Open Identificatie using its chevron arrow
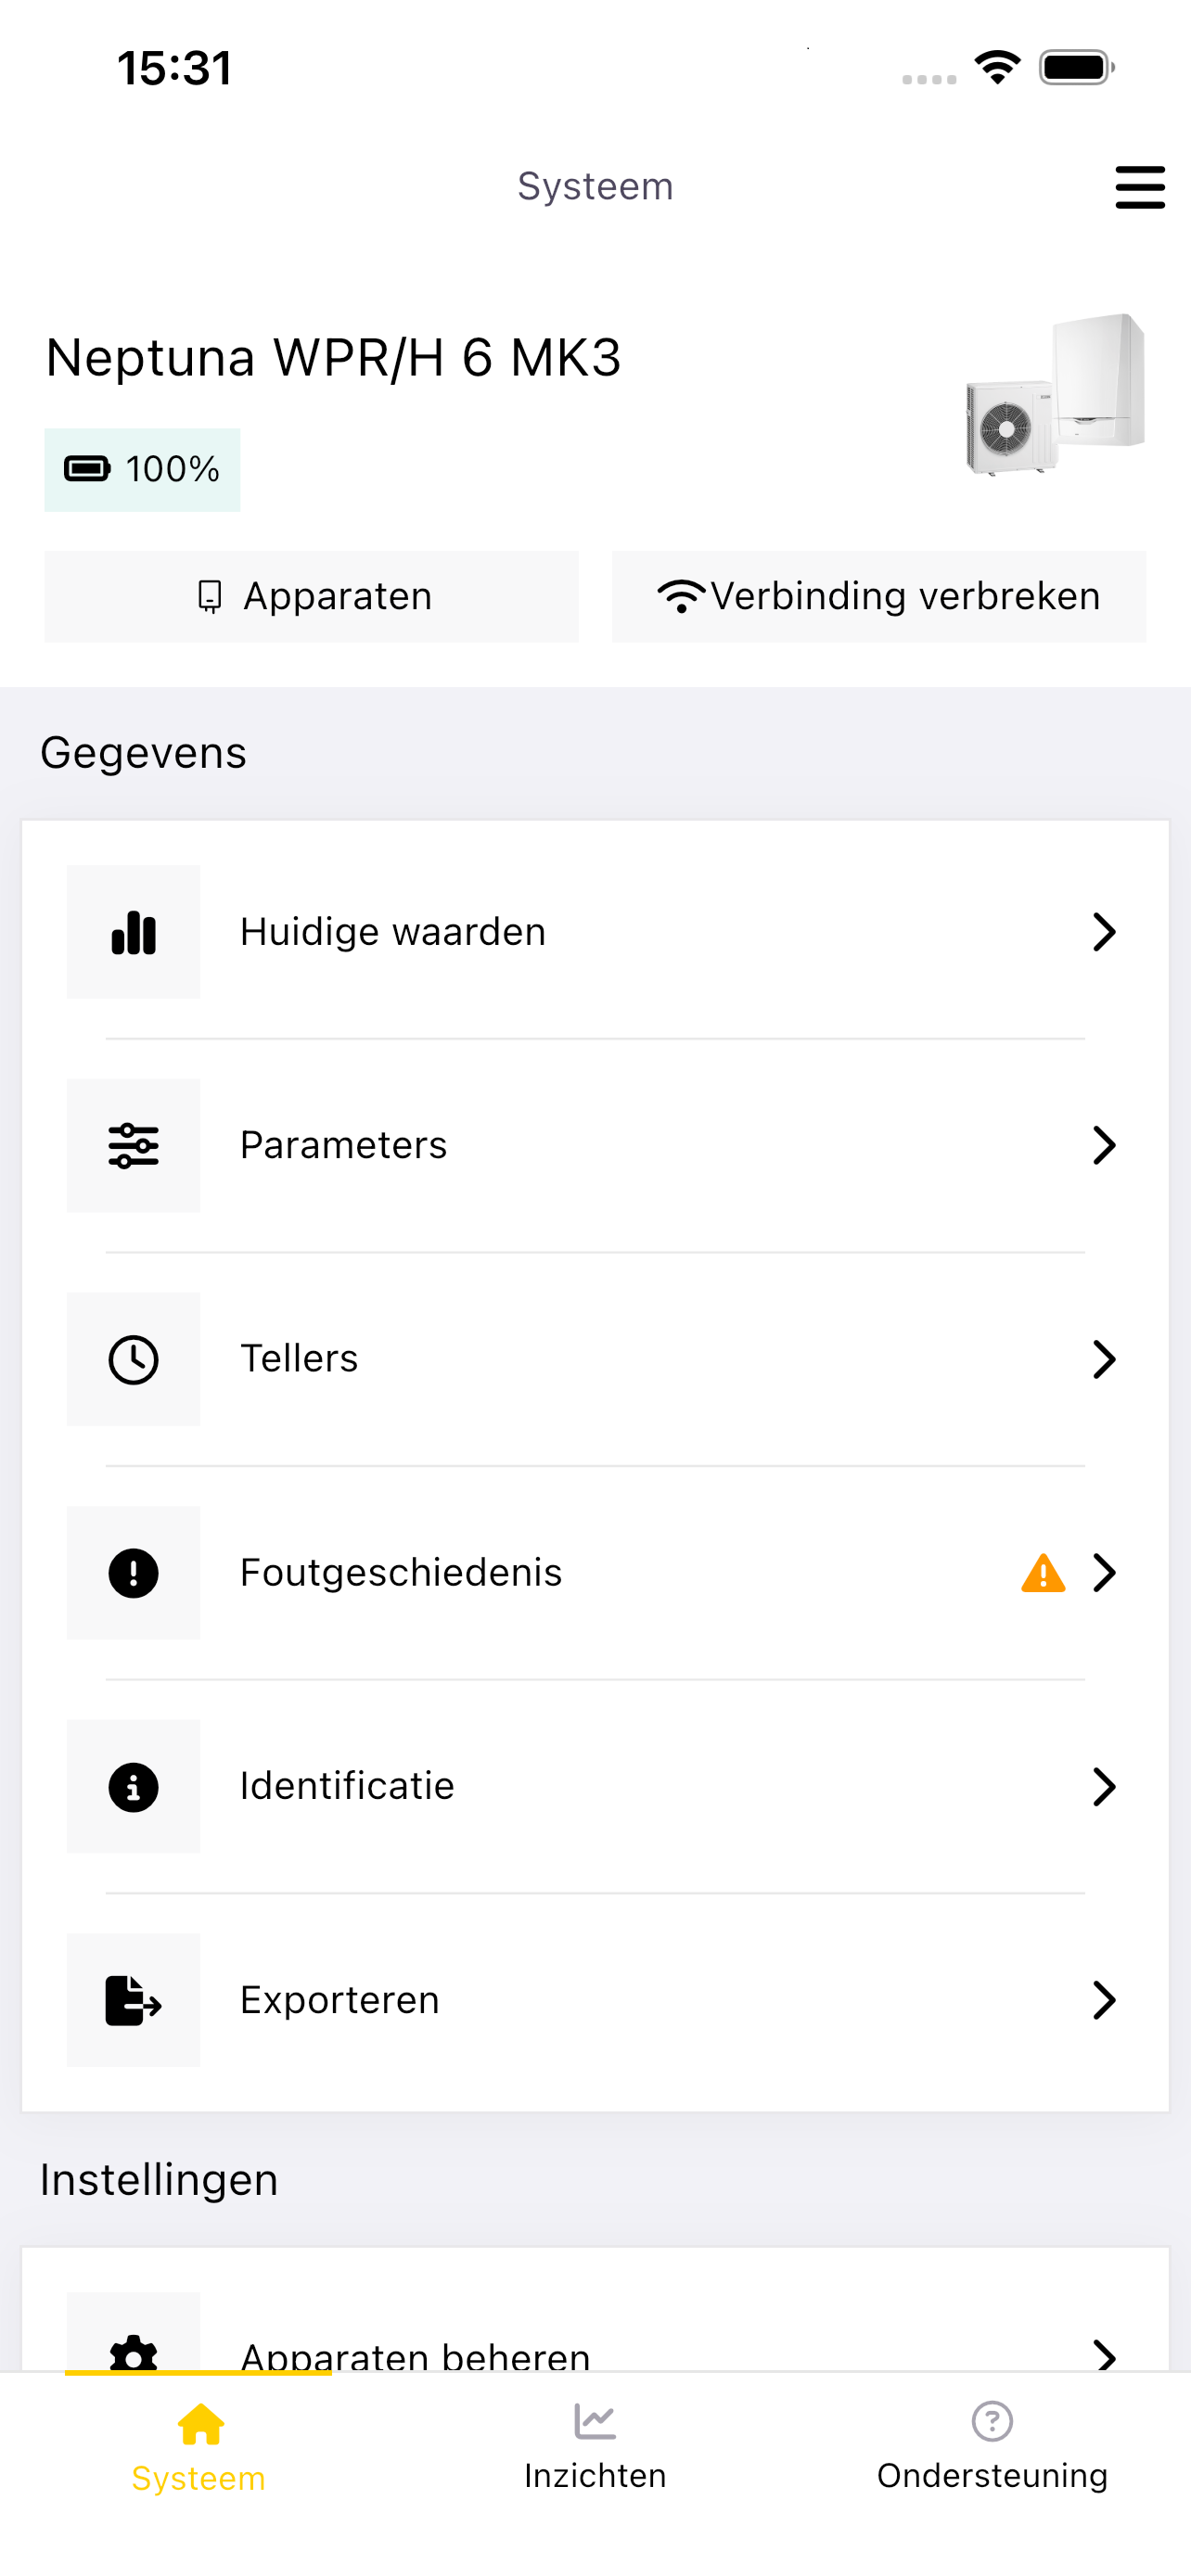The width and height of the screenshot is (1191, 2576). 1103,1786
